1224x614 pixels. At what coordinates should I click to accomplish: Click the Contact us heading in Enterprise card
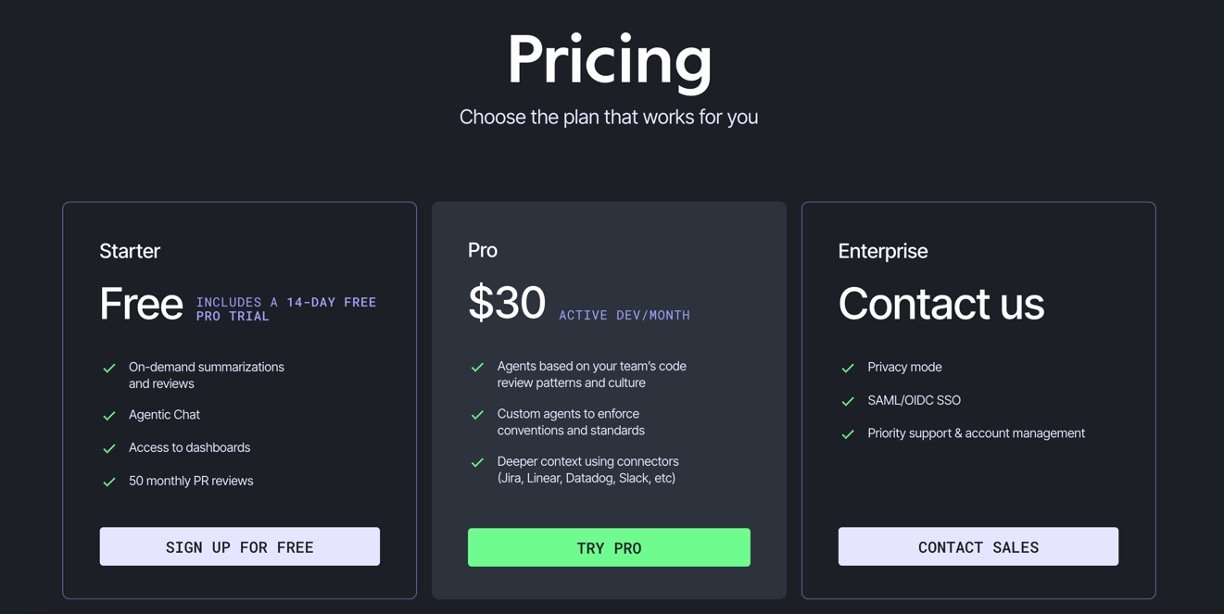[941, 304]
